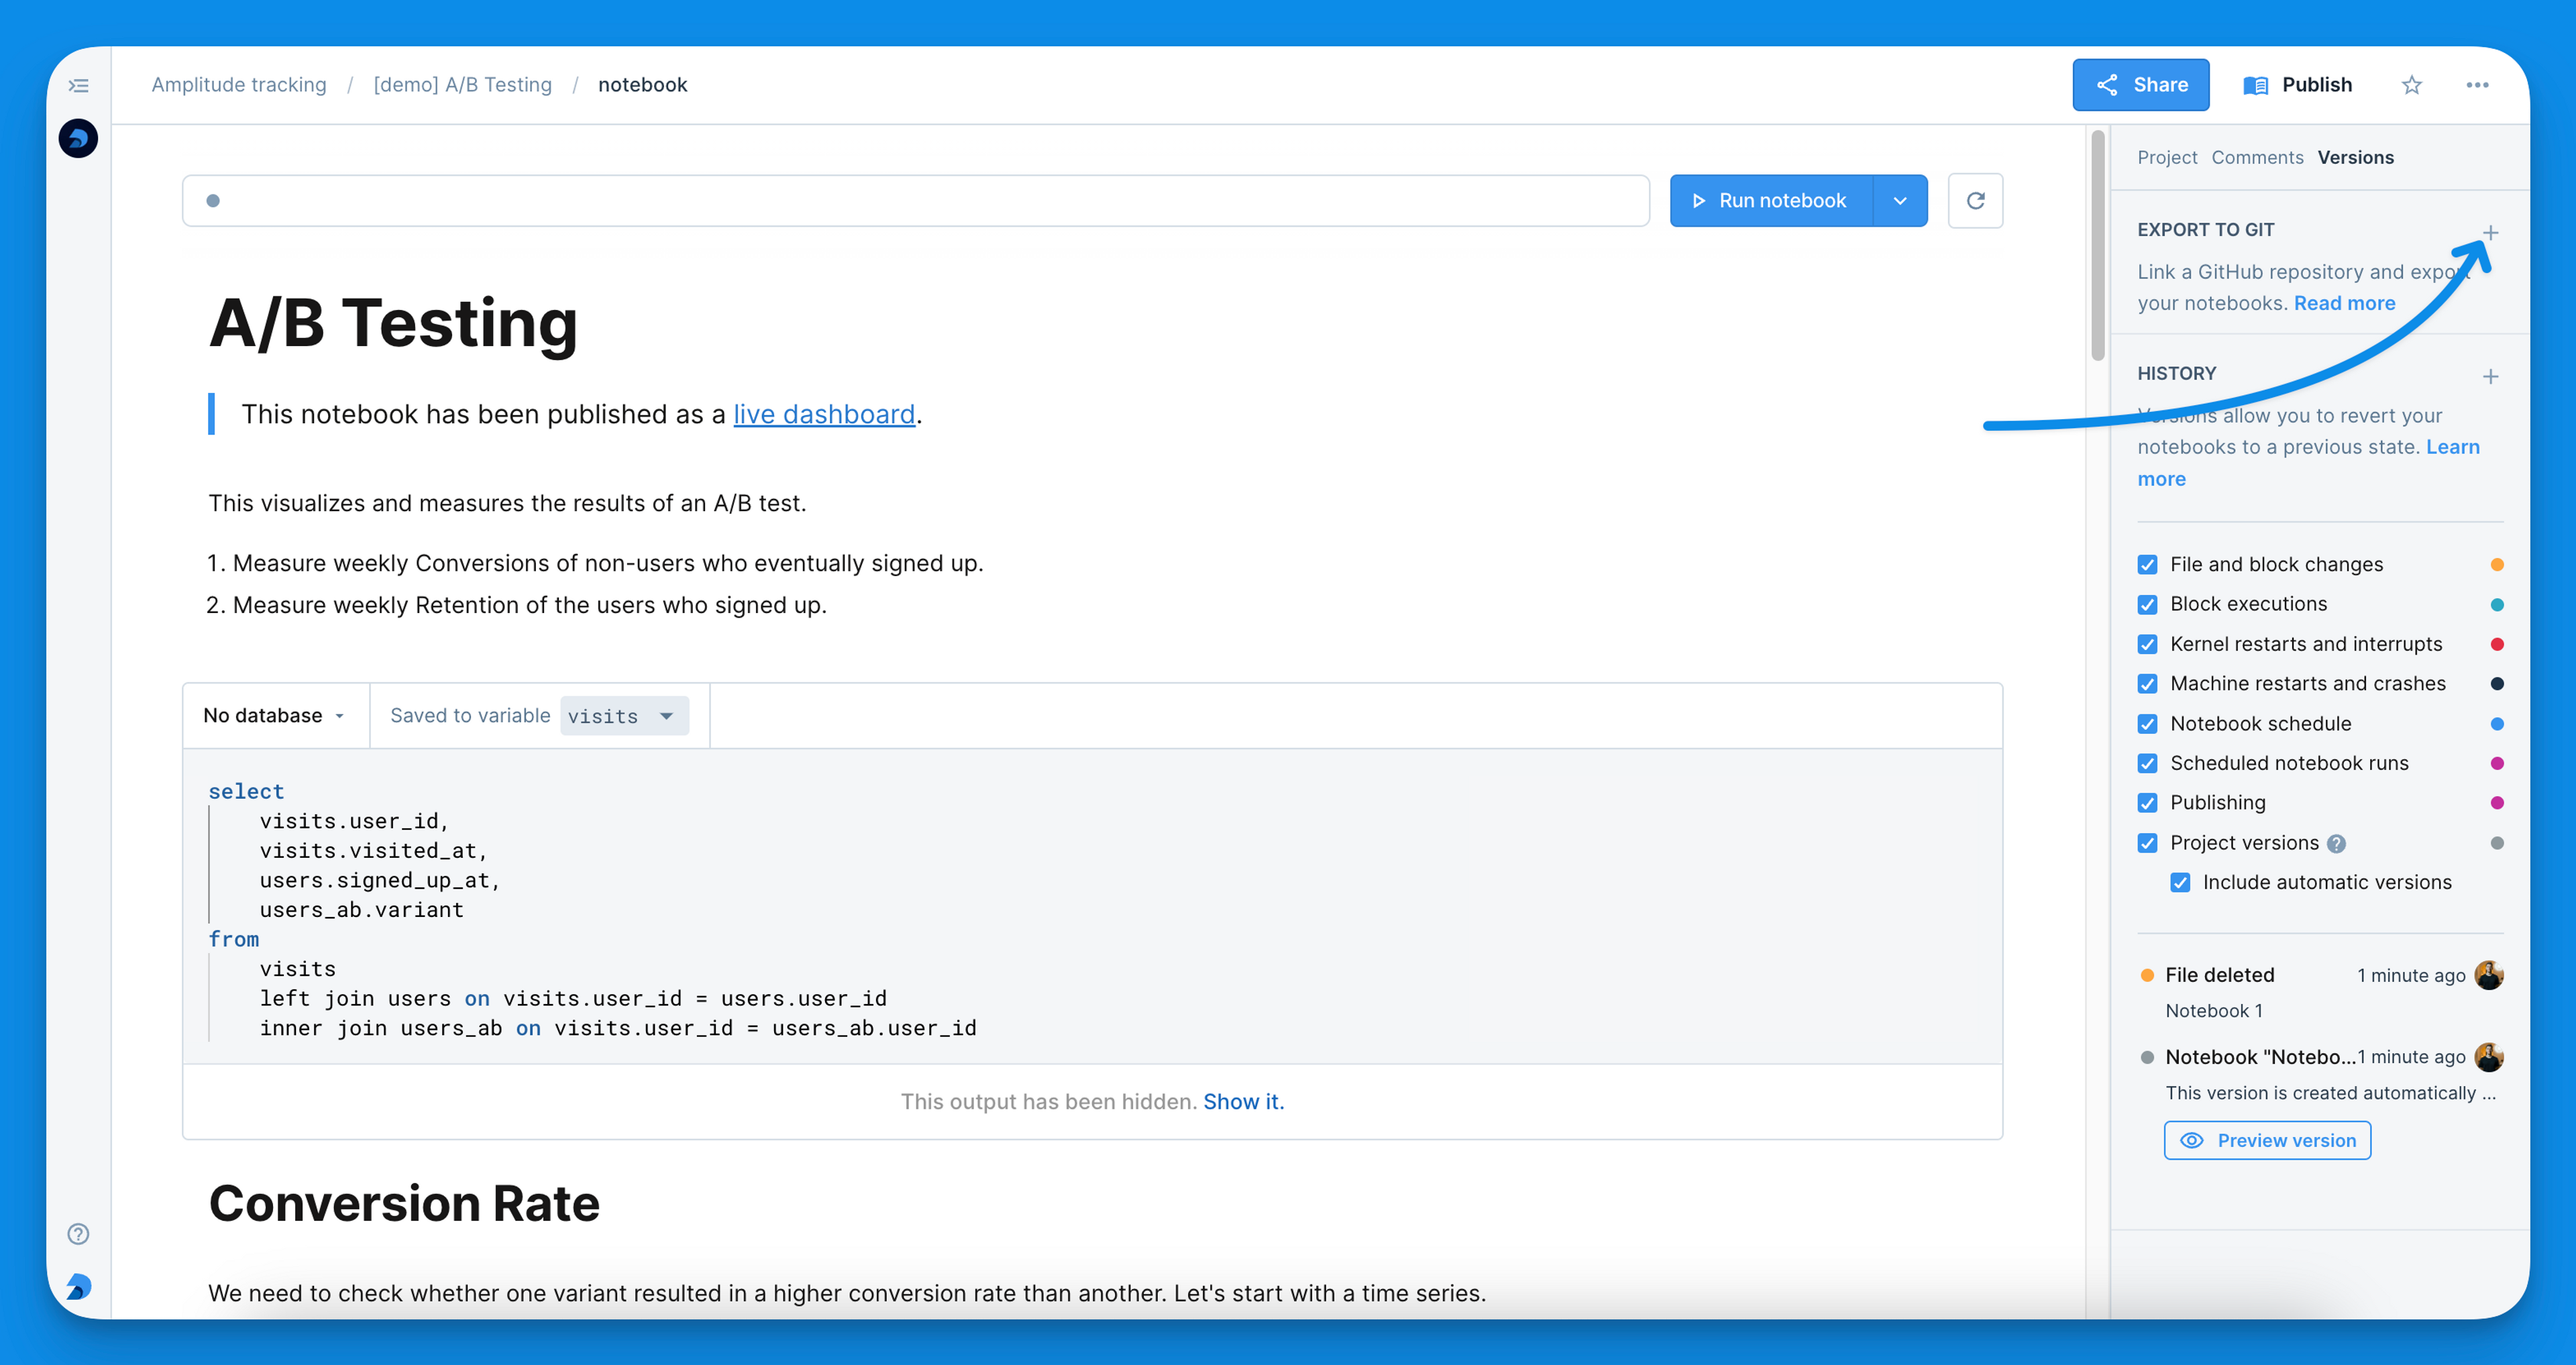
Task: Open the three-dot more options menu
Action: click(x=2477, y=85)
